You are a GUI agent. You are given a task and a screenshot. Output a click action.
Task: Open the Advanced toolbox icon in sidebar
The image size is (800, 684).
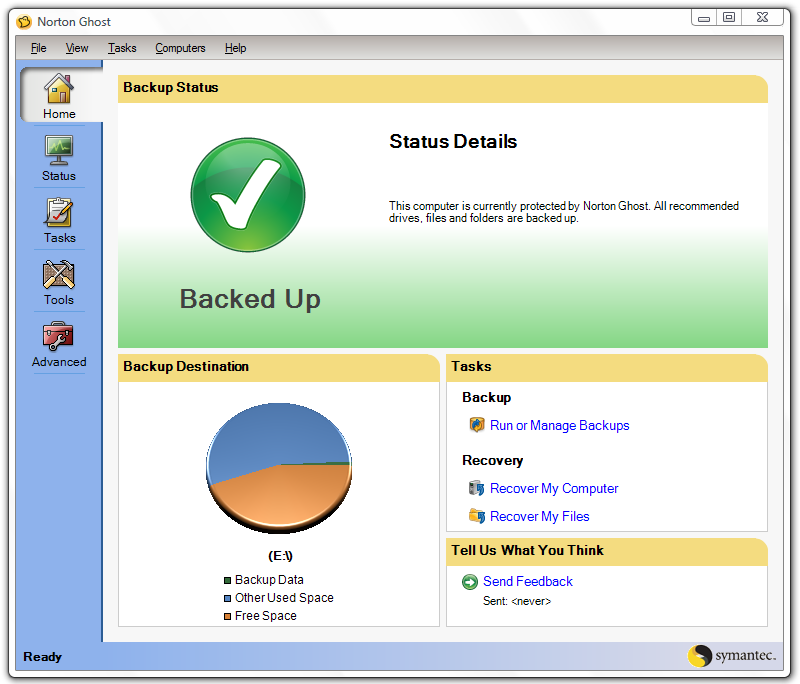[58, 337]
